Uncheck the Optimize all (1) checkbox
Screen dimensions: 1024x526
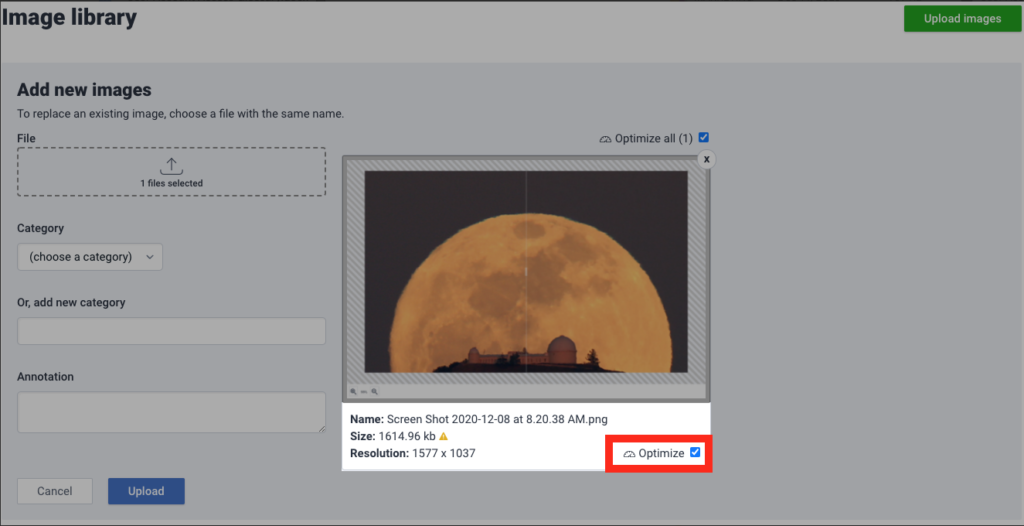tap(704, 138)
